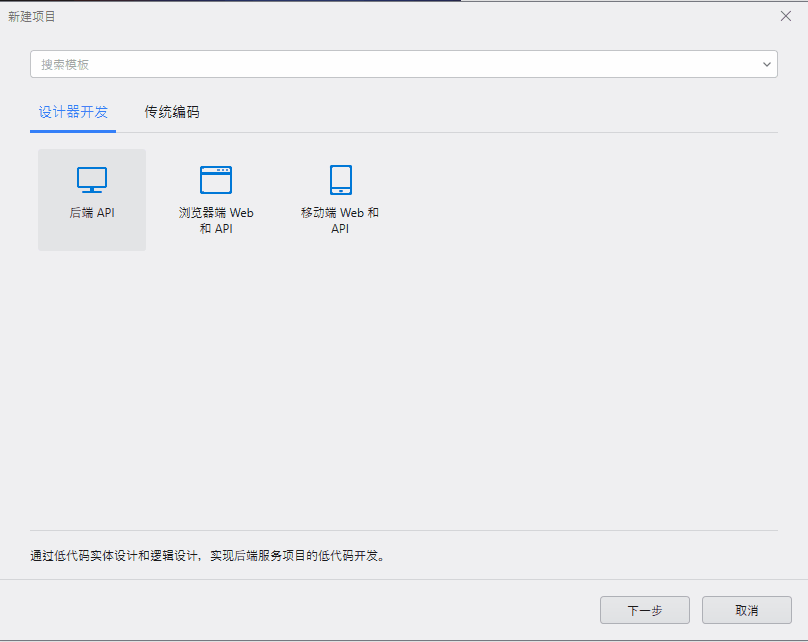
Task: Focus the 搜索模板 search field
Action: 403,64
